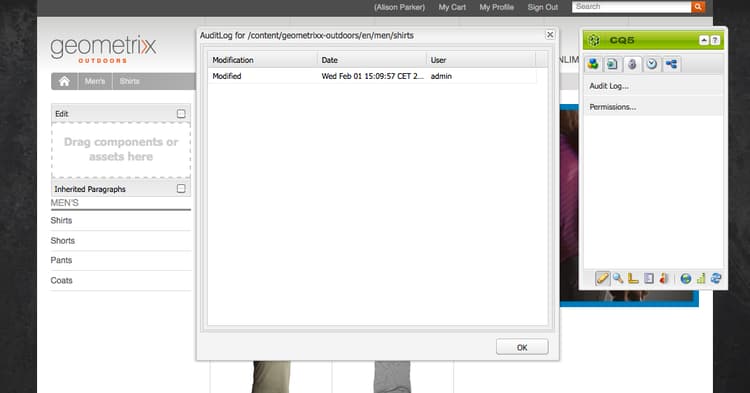
Task: Open Shirts in Men's sidebar menu
Action: pyautogui.click(x=61, y=220)
